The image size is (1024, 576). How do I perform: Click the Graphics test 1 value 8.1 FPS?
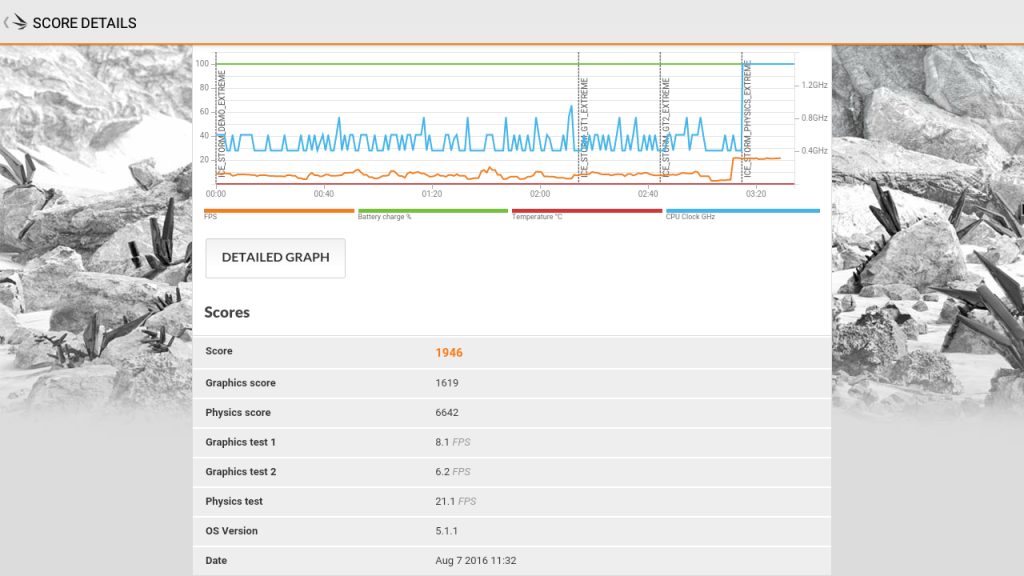coord(453,442)
